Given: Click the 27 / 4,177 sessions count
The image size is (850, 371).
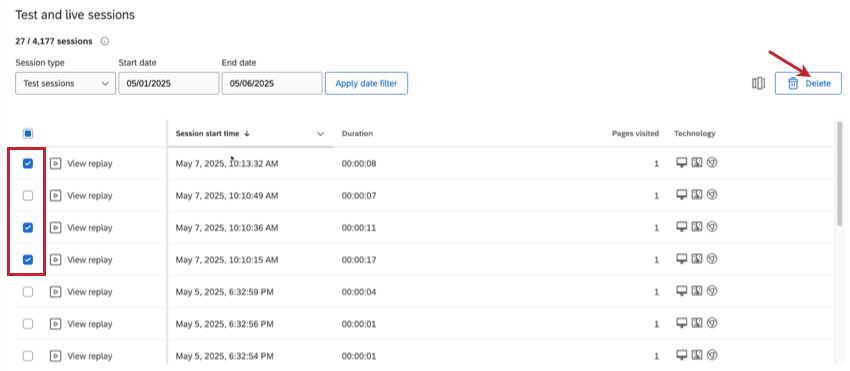Looking at the screenshot, I should click(54, 41).
